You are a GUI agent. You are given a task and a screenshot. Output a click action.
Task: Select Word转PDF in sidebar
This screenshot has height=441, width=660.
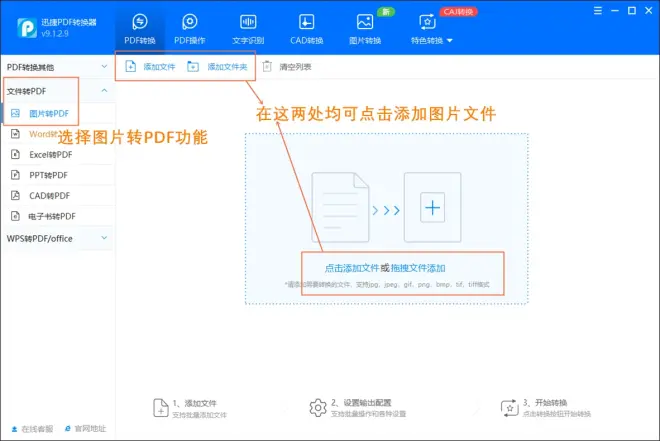[58, 134]
